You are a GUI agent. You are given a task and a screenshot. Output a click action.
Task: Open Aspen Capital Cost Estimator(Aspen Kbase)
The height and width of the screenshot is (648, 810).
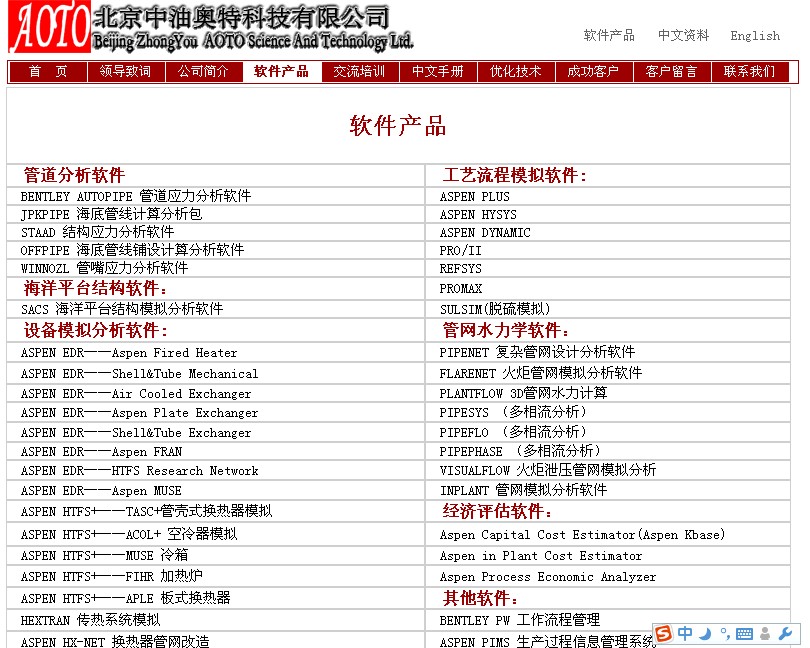[x=582, y=535]
